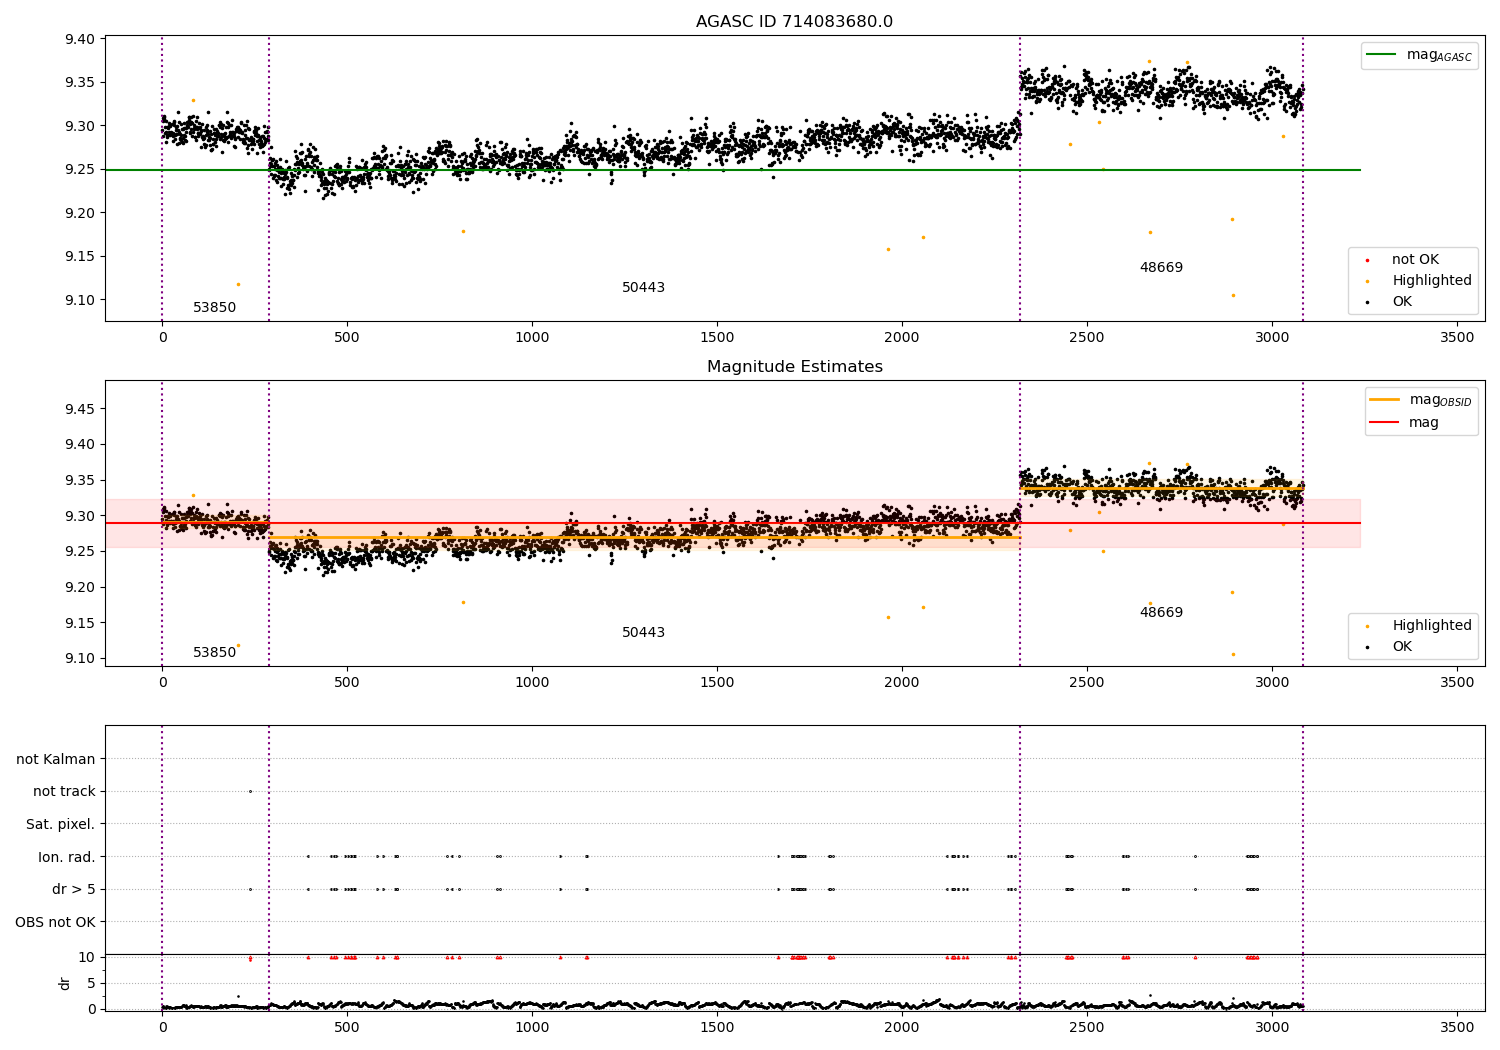Viewport: 1500px width, 1050px height.
Task: Click the 'Sat. pixel.' axis label
Action: click(x=61, y=825)
